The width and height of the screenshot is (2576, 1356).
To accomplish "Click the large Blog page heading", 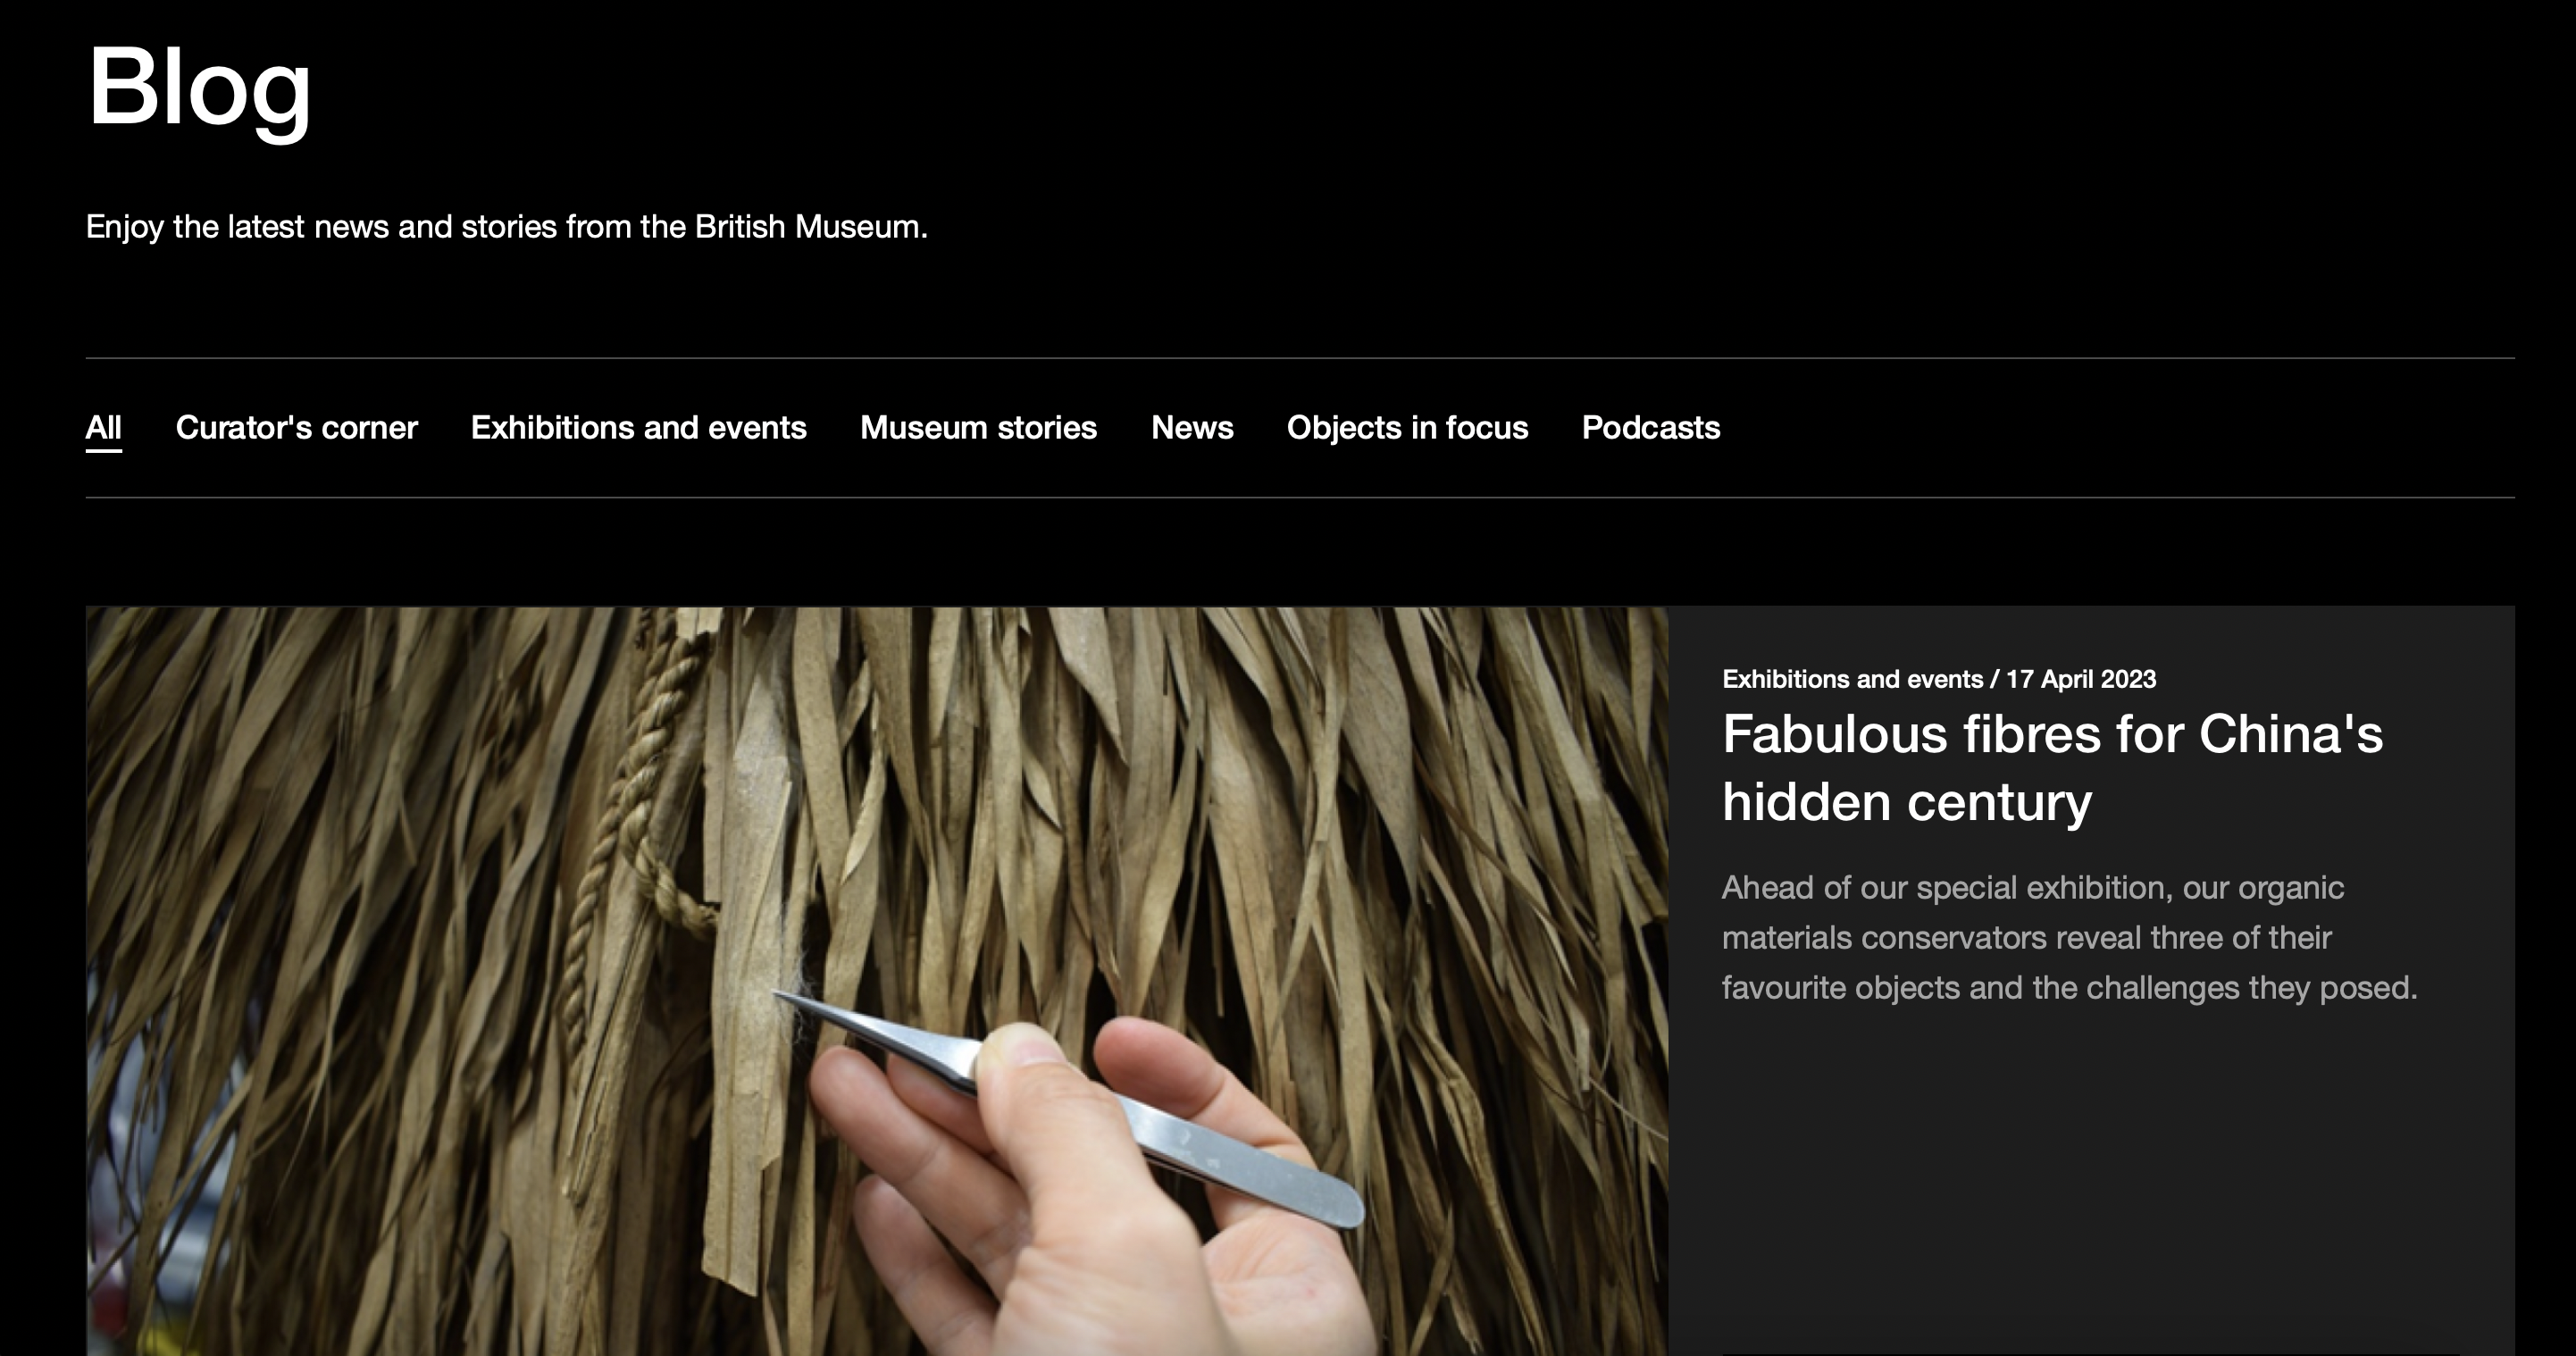I will point(199,88).
